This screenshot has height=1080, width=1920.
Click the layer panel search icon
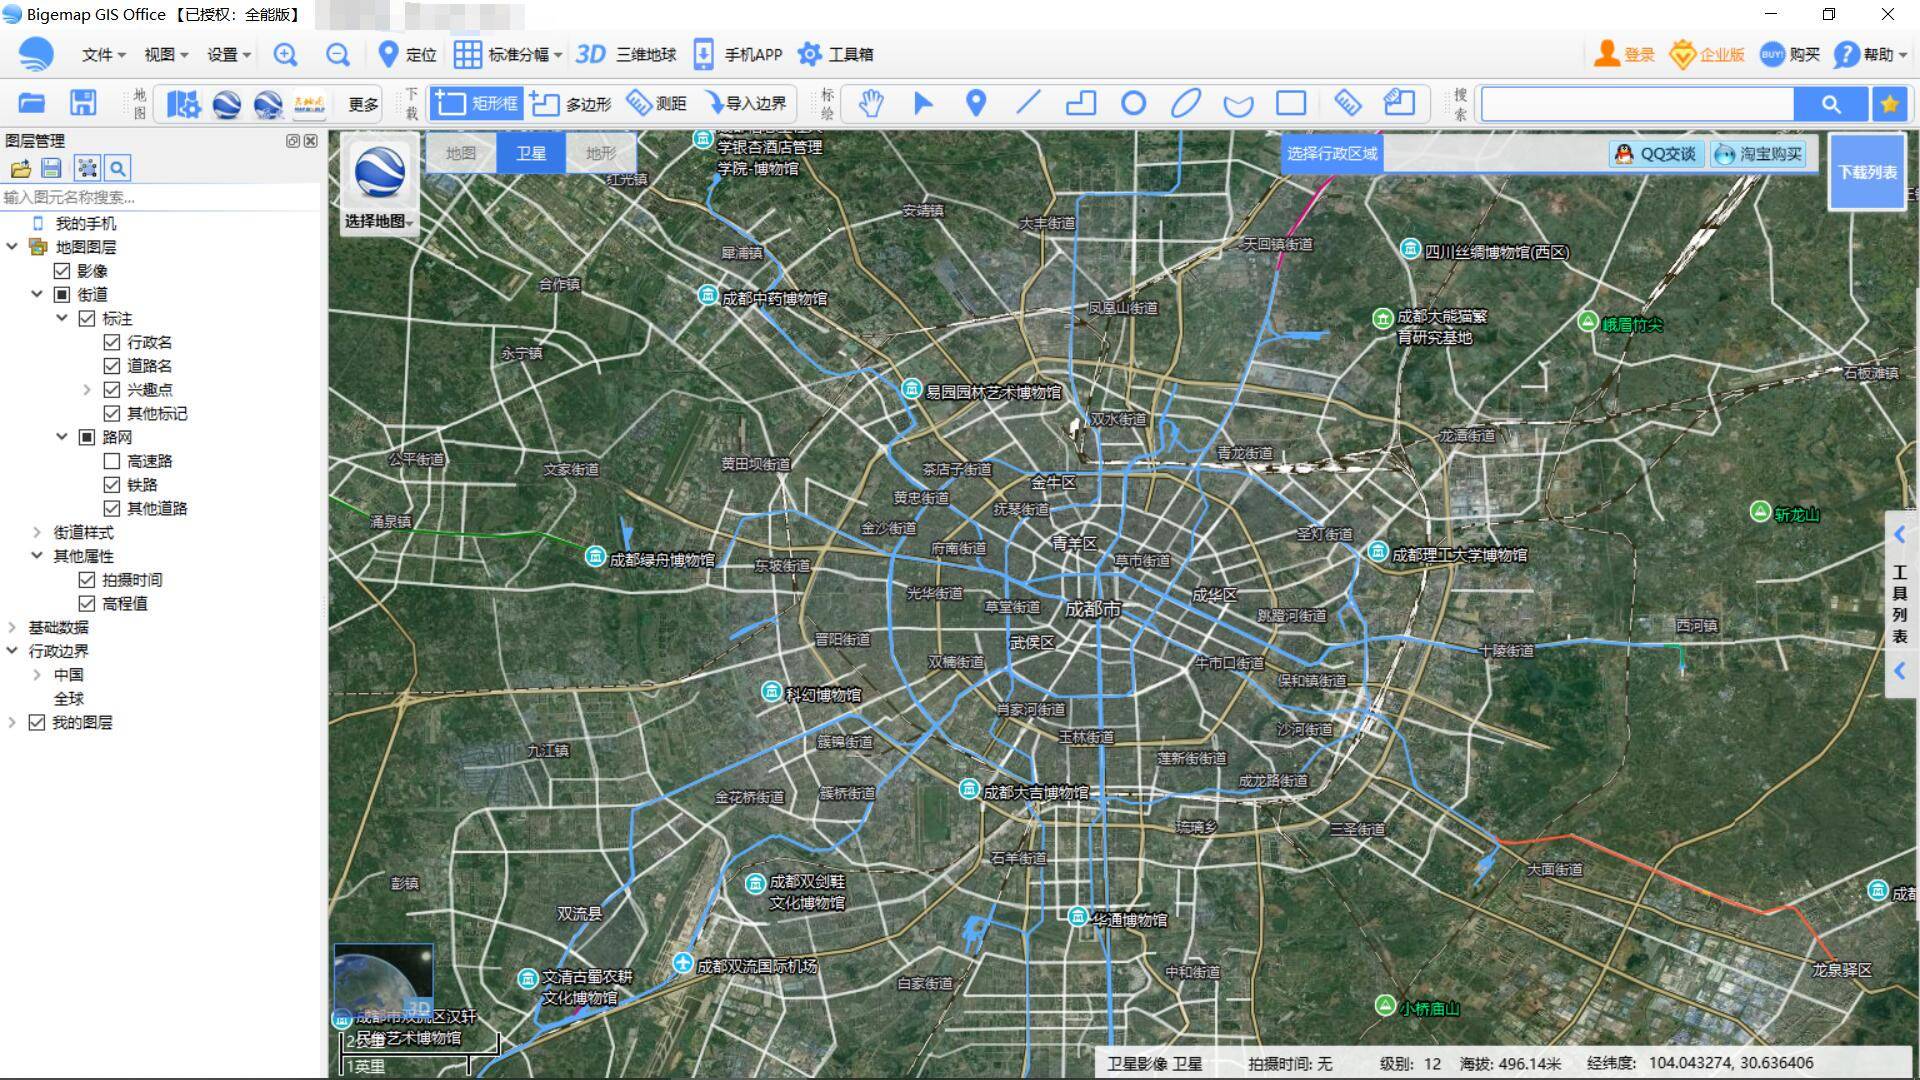[x=118, y=168]
